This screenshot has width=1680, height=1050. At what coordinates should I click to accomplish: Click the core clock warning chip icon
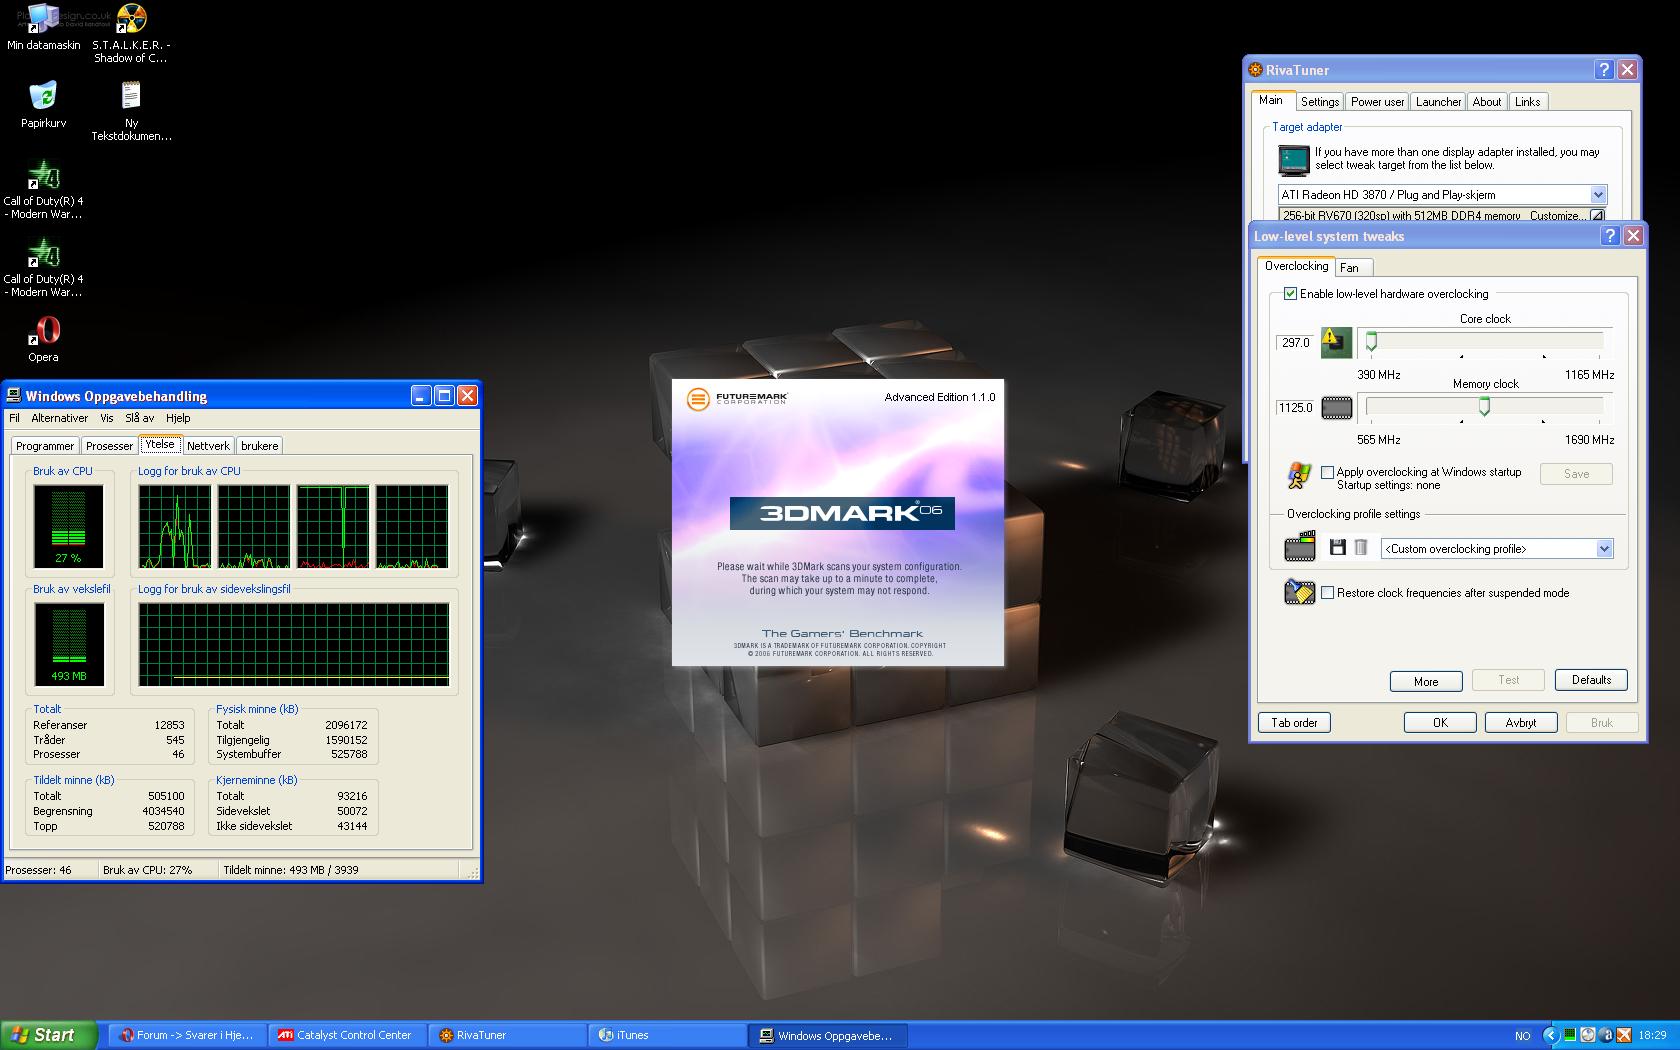pos(1336,342)
